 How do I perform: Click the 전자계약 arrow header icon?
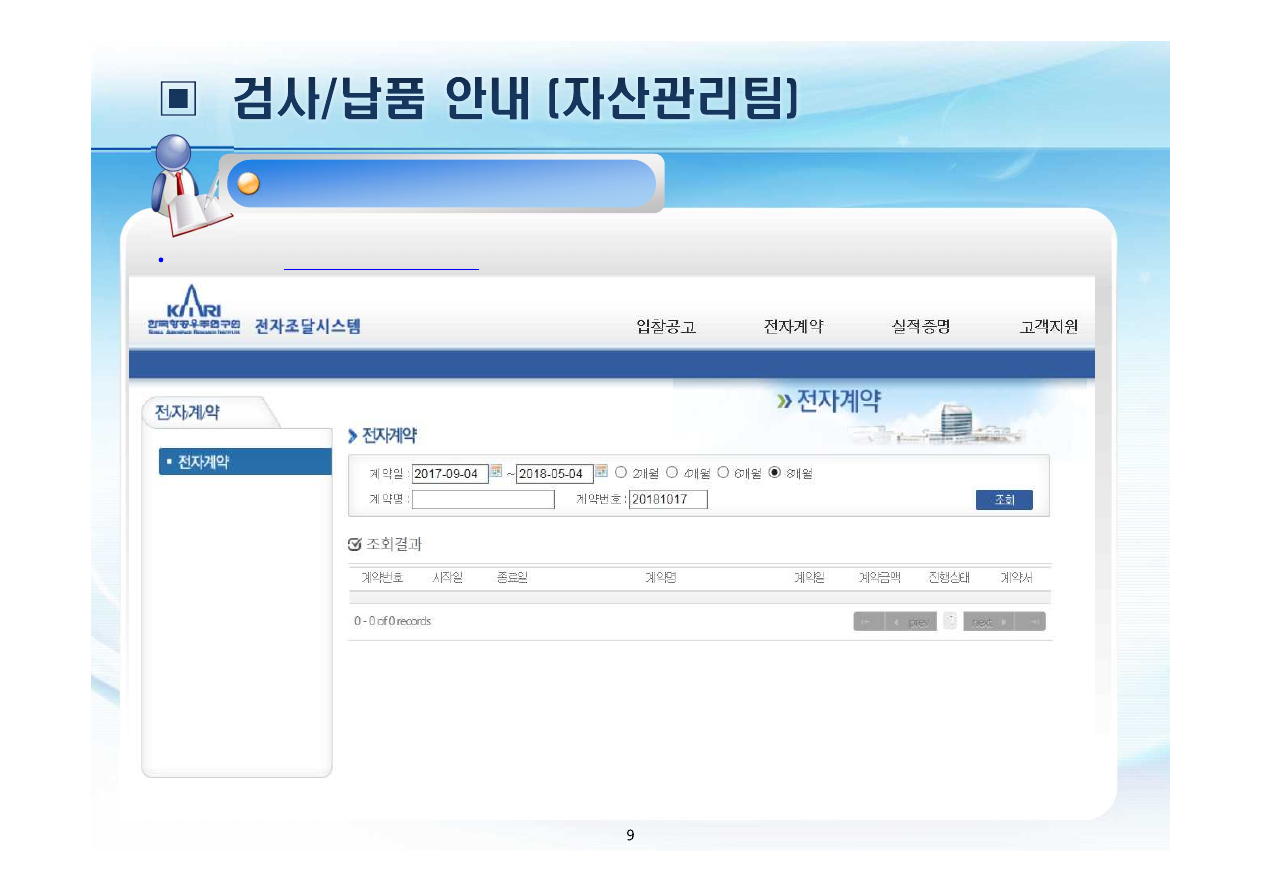point(352,435)
